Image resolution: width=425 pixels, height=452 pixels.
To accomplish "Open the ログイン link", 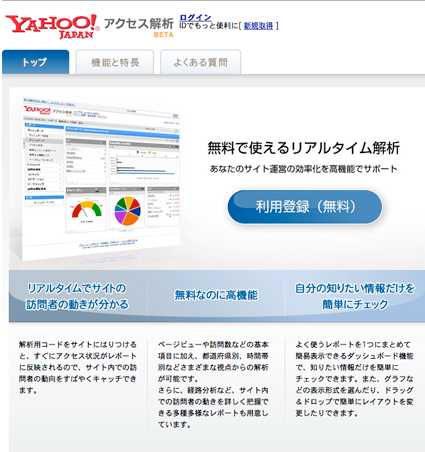I will tap(195, 18).
